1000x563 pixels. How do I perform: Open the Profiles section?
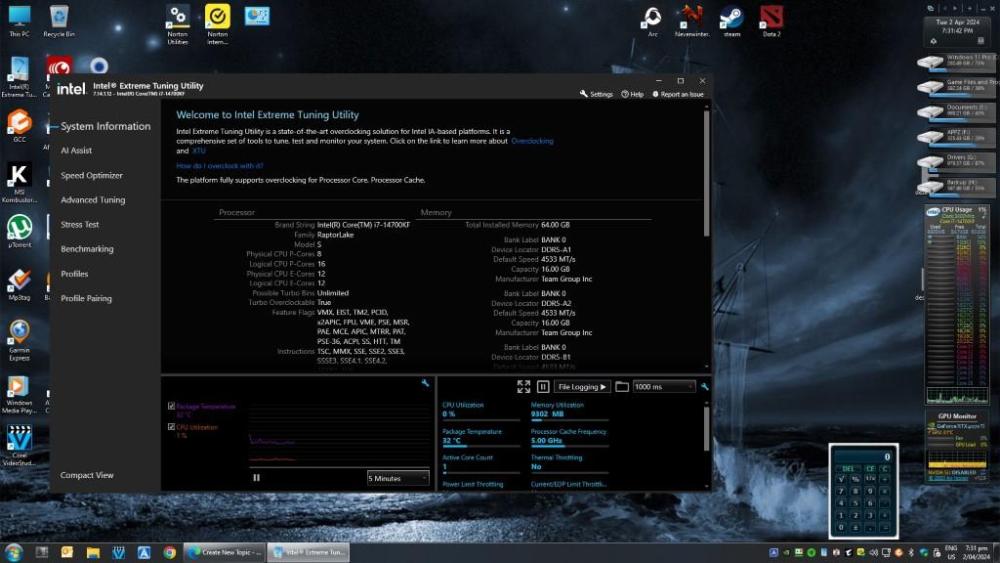[x=75, y=274]
